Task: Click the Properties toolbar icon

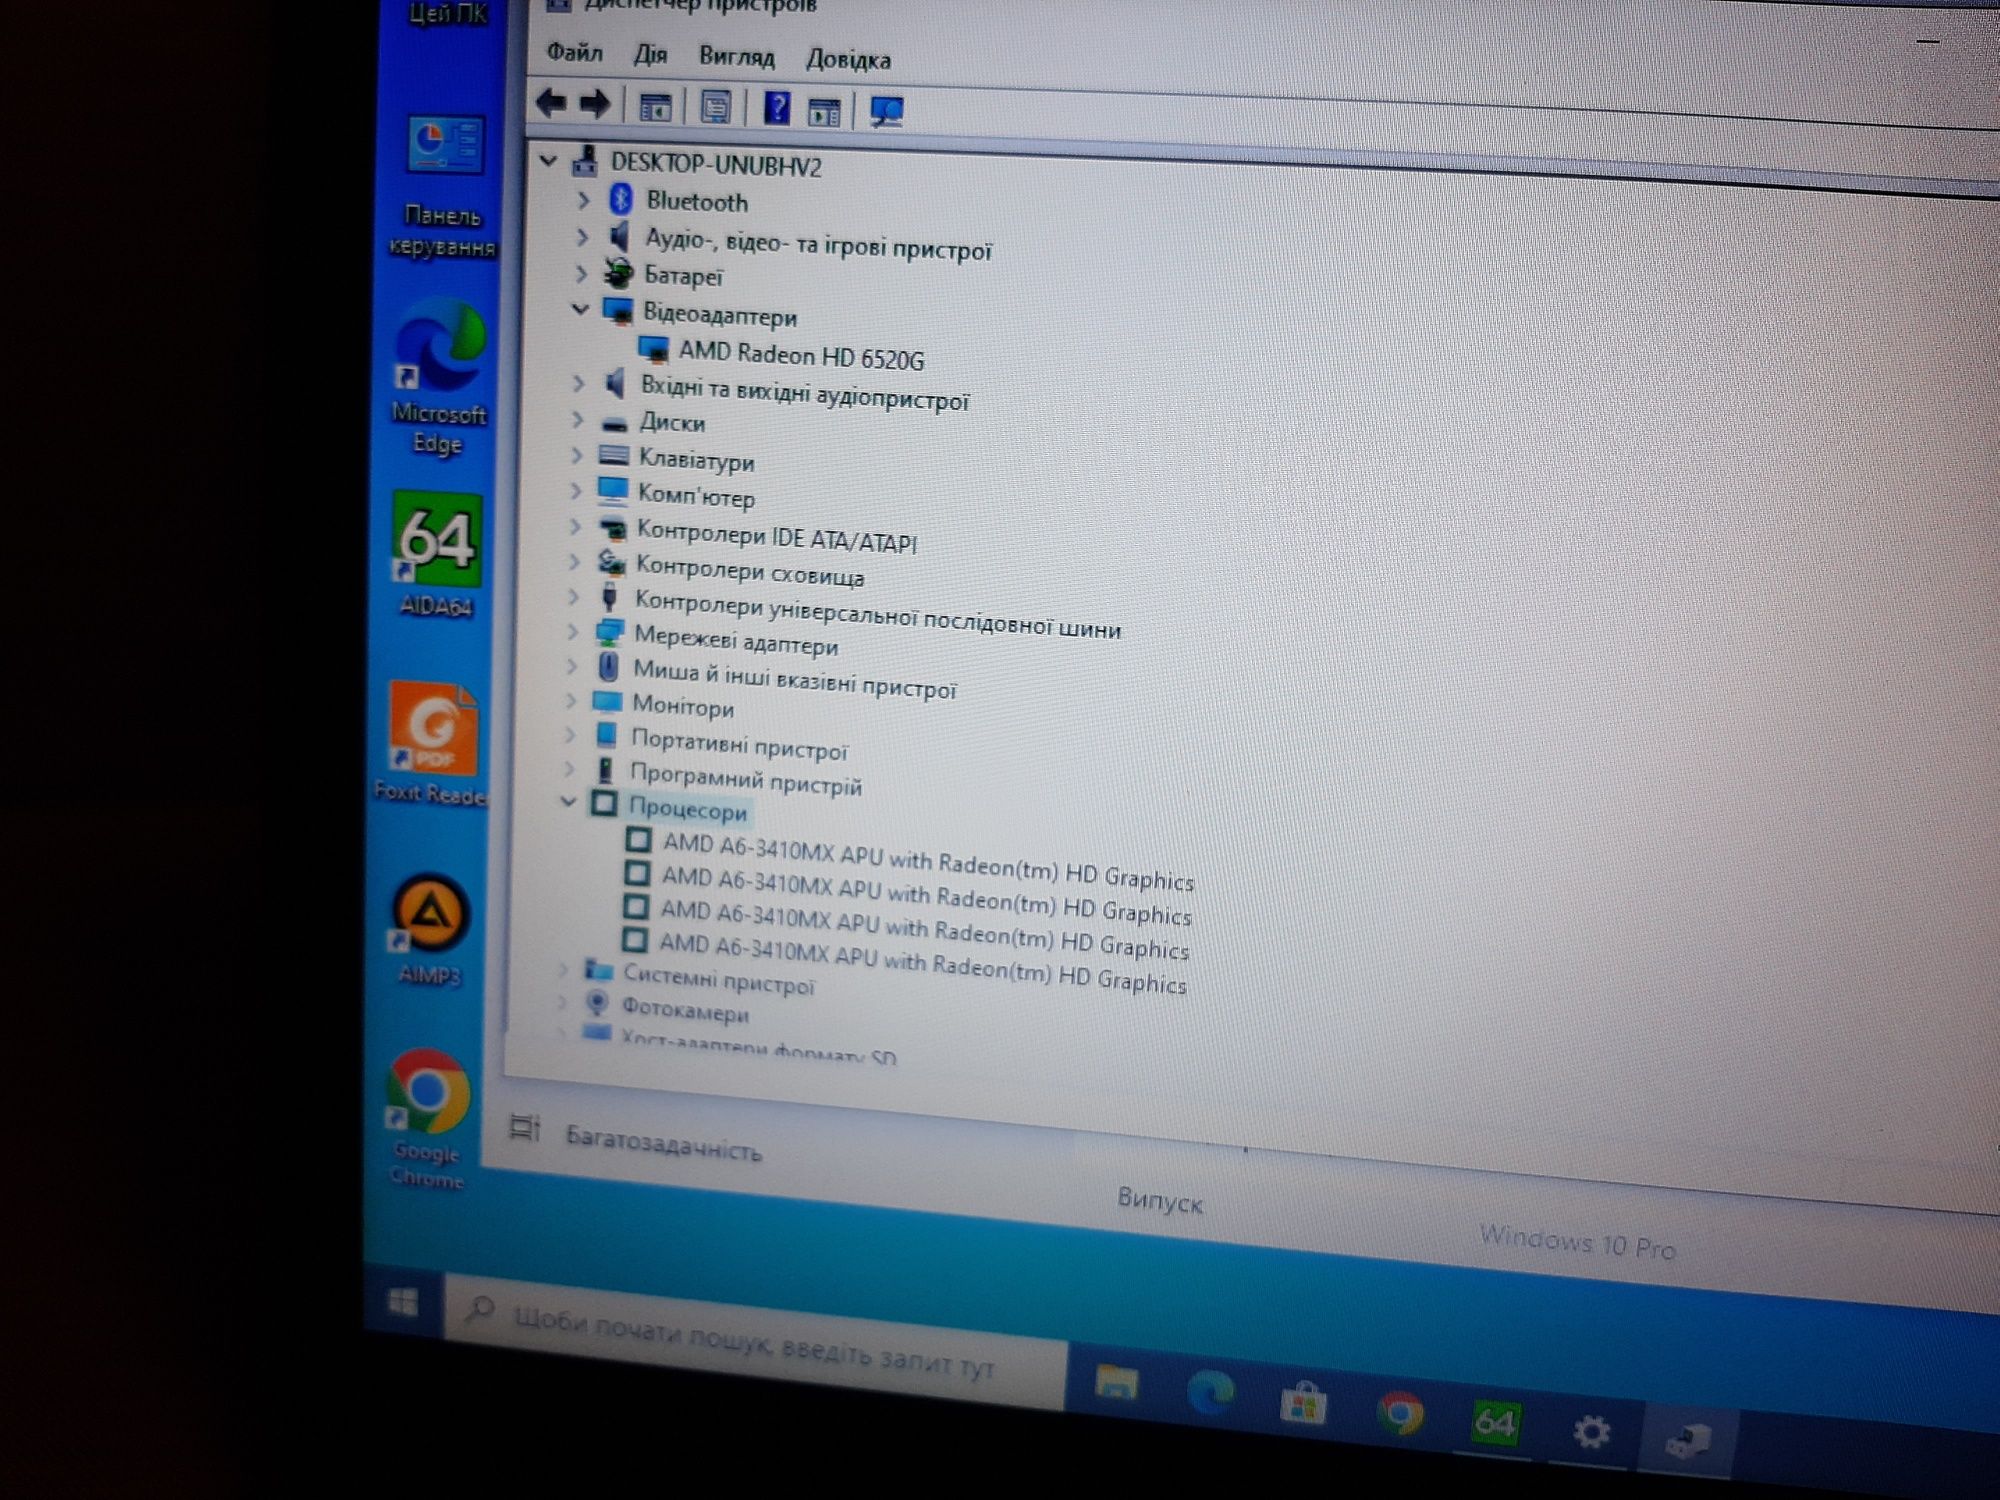Action: [715, 108]
